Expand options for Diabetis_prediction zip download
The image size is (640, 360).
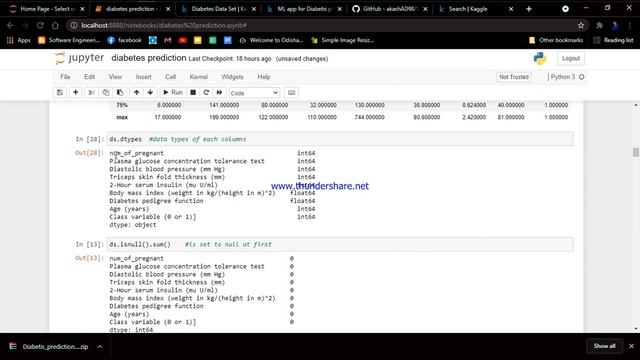tap(100, 347)
